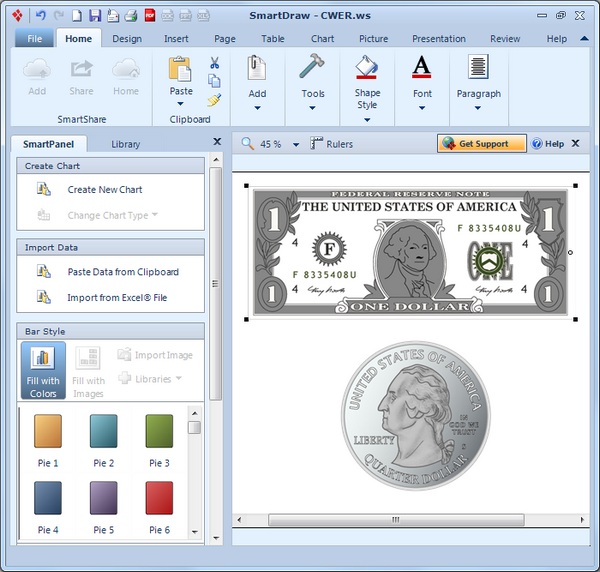The height and width of the screenshot is (572, 600).
Task: Click Import from Excel File
Action: point(116,297)
